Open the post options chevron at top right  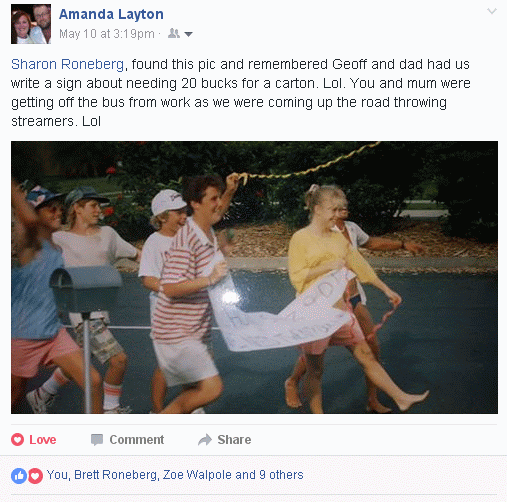(492, 11)
